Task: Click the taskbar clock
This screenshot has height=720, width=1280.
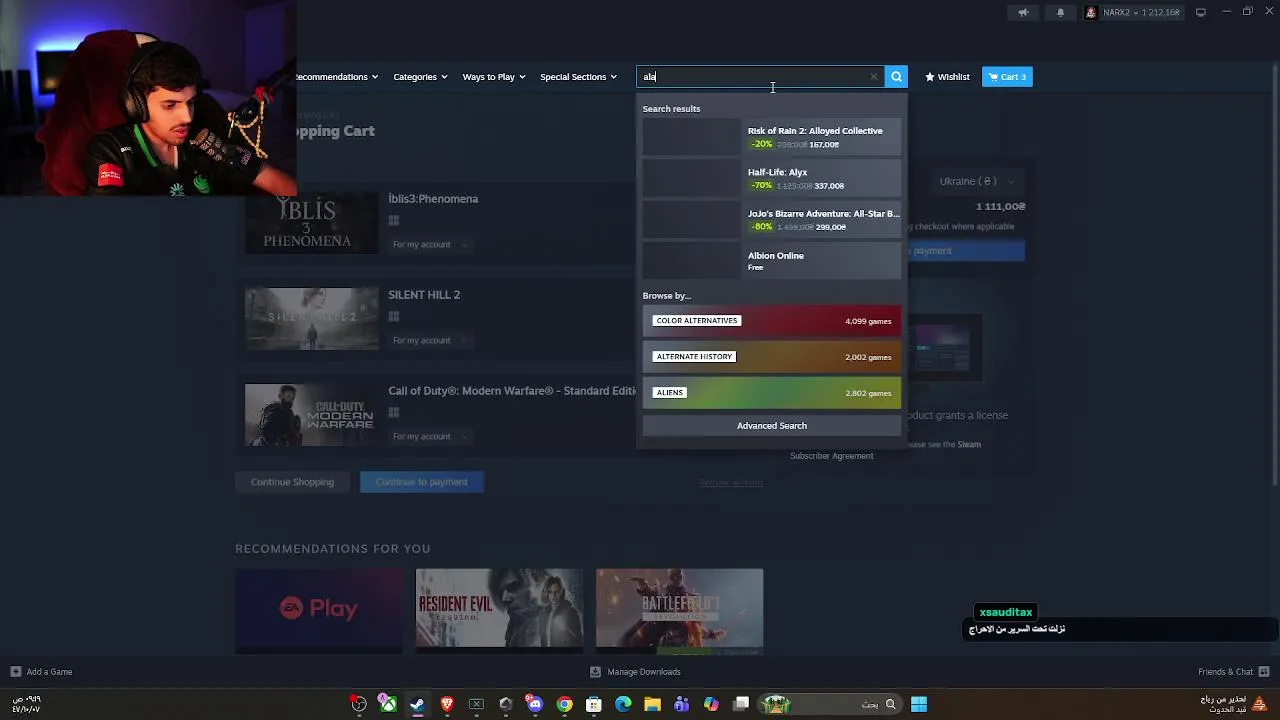Action: [x=26, y=704]
